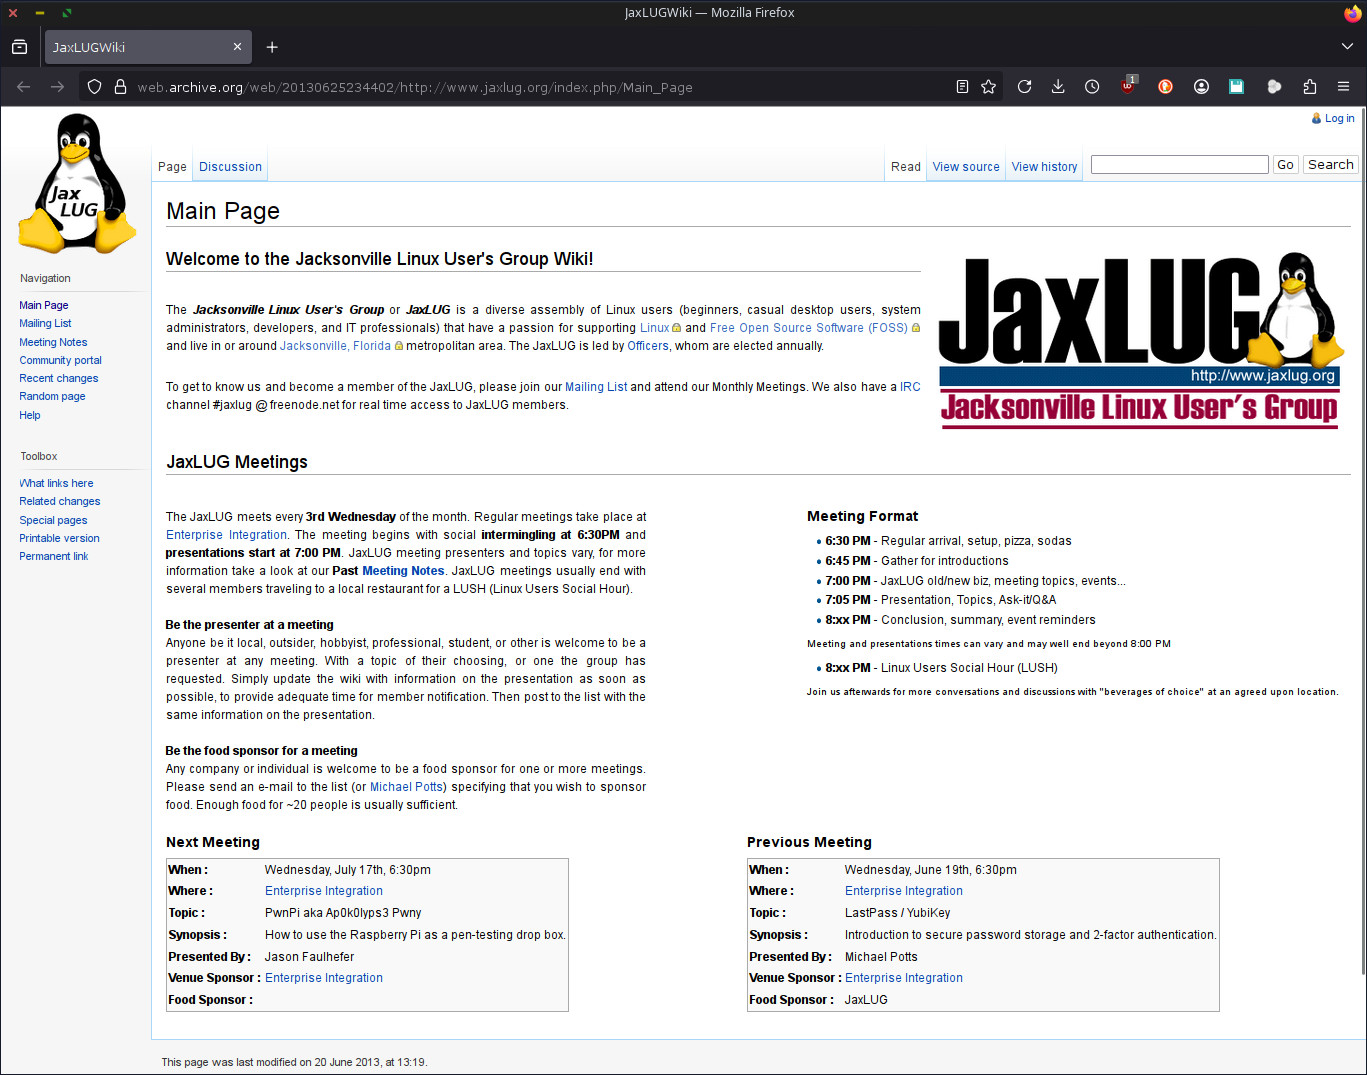The height and width of the screenshot is (1075, 1367).
Task: Click the View source tab
Action: [x=965, y=167]
